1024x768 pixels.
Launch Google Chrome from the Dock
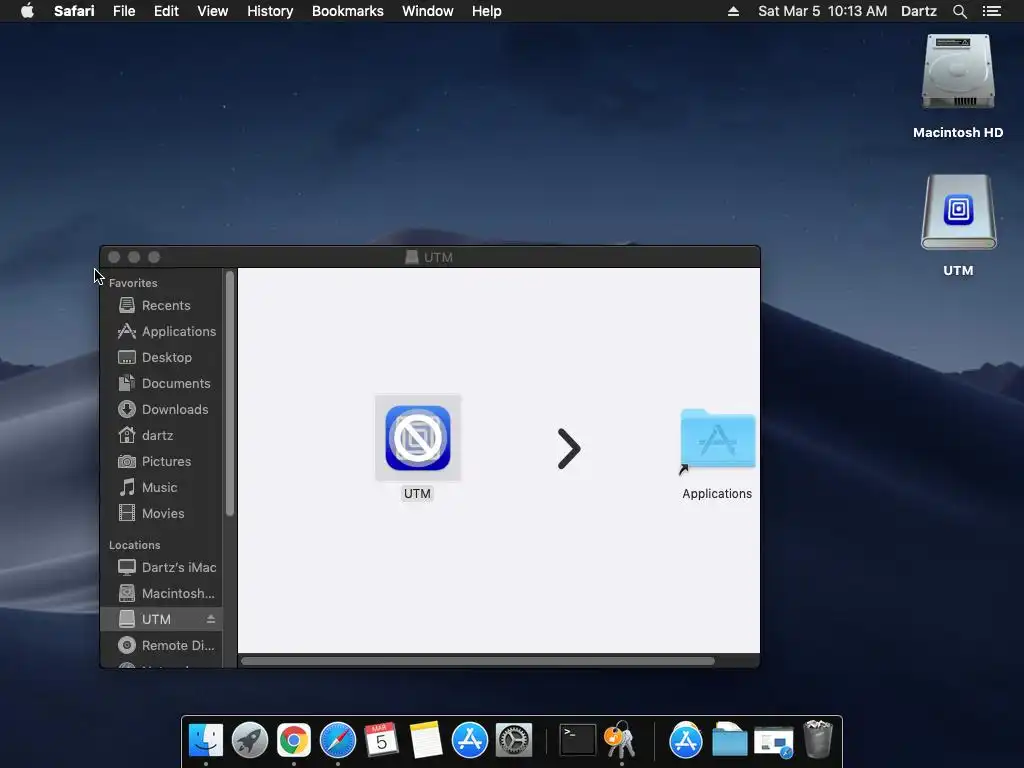tap(294, 740)
